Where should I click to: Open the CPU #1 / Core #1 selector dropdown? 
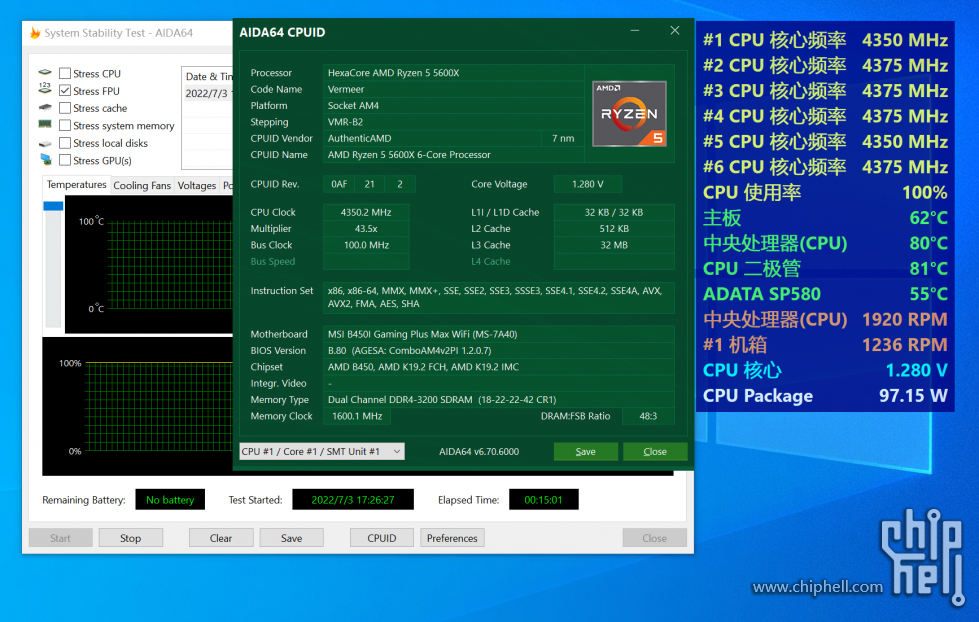click(322, 452)
